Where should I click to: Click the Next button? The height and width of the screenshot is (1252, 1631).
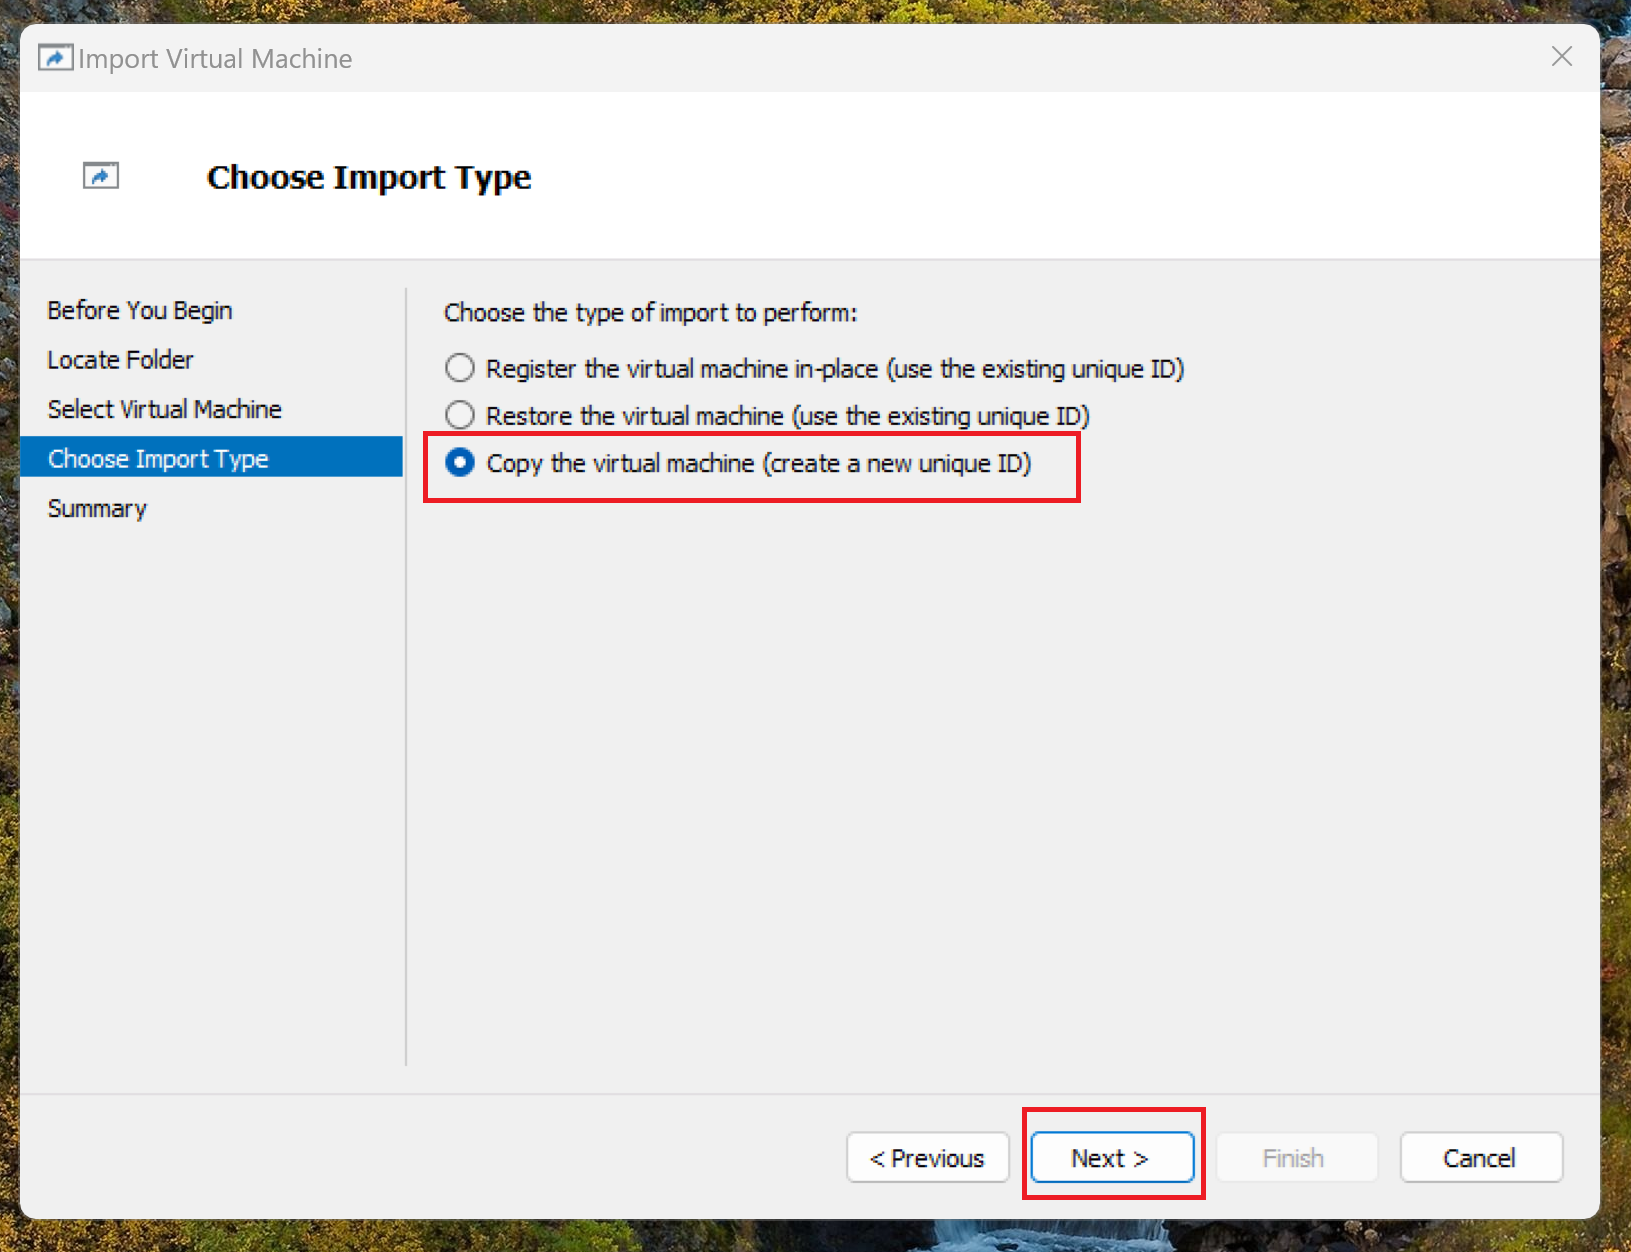click(x=1112, y=1157)
